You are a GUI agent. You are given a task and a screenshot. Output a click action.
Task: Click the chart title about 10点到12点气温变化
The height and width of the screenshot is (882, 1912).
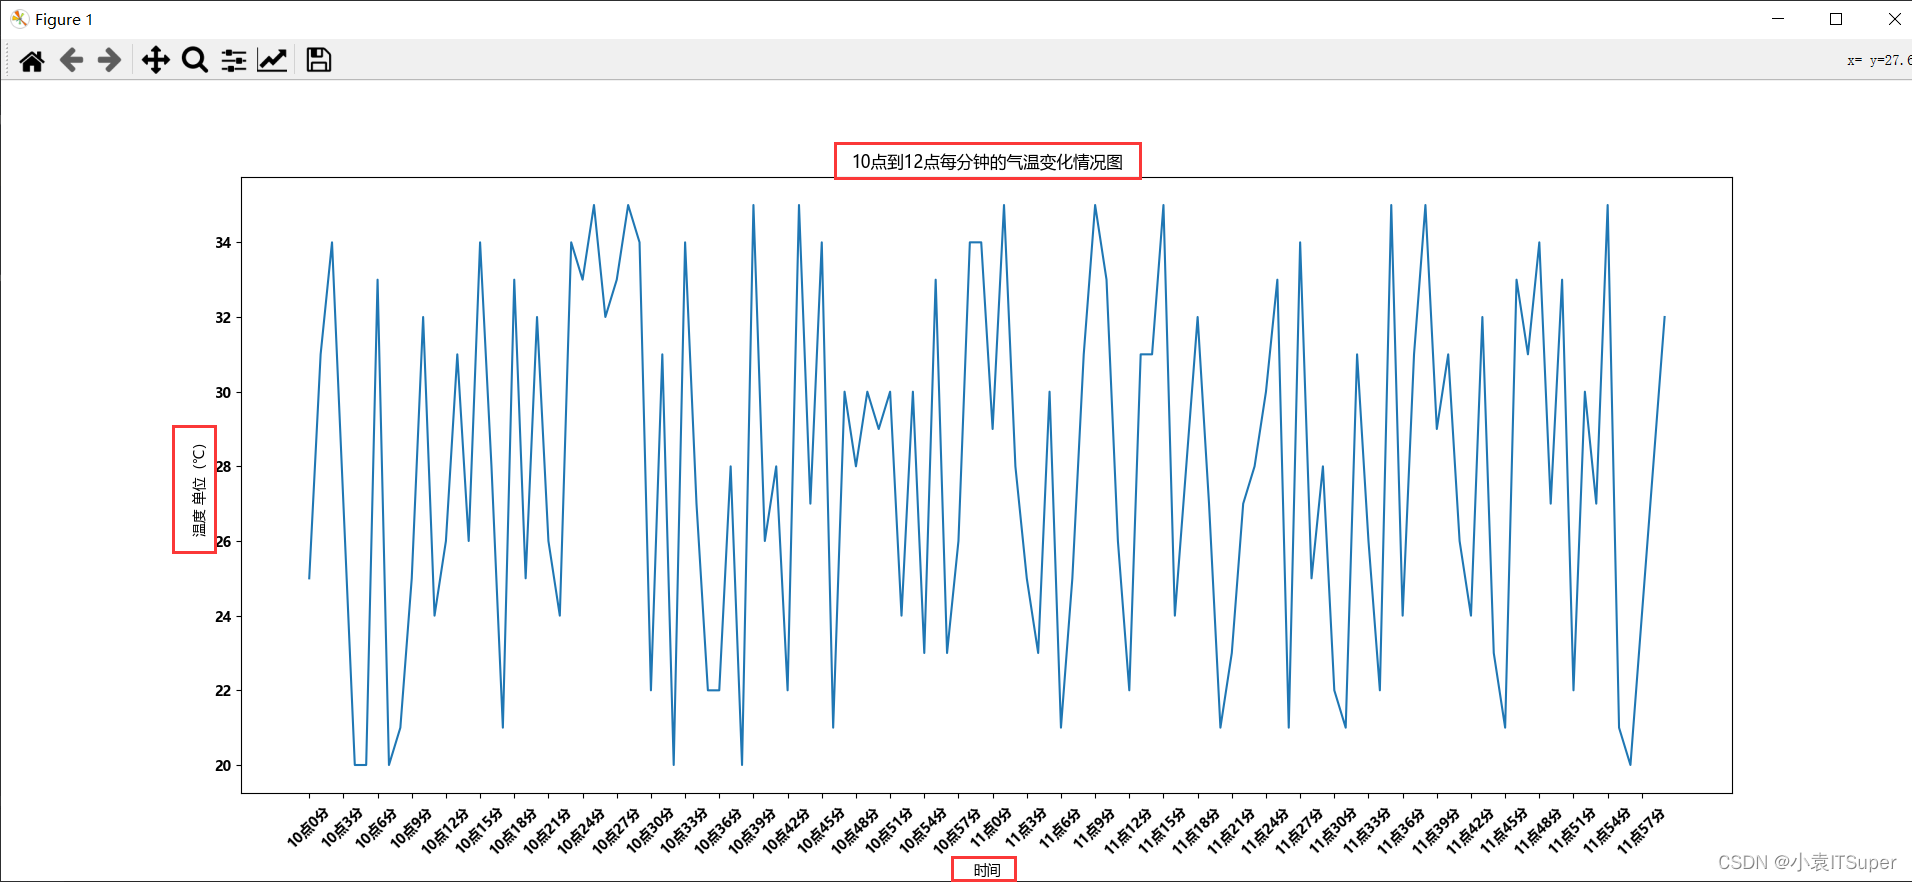point(987,162)
